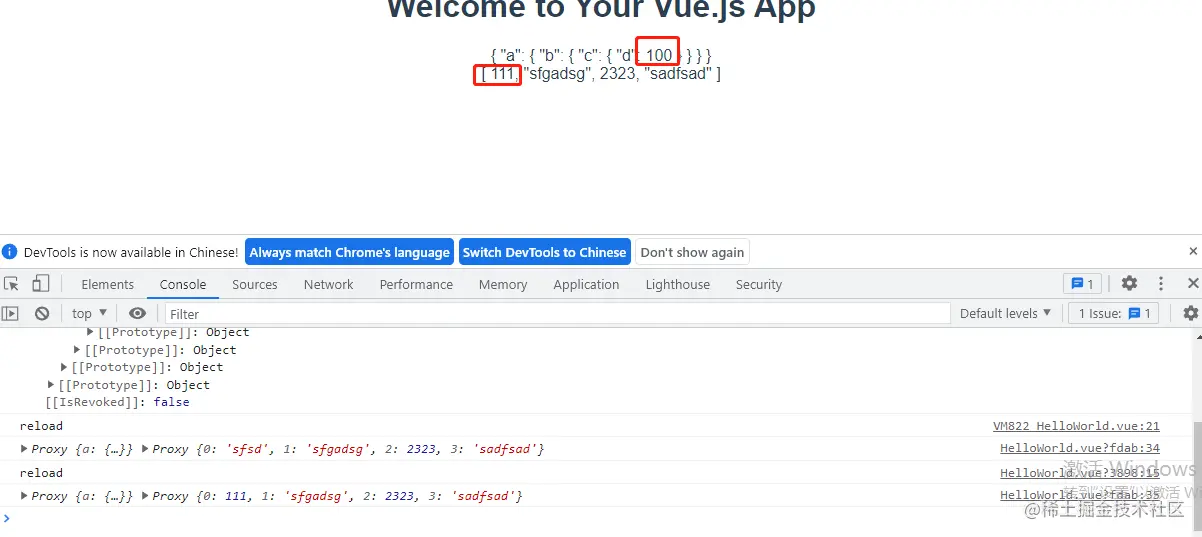The width and height of the screenshot is (1202, 537).
Task: Expand the [[Prototype]] row just above [[IsRevoked]]
Action: click(x=52, y=385)
